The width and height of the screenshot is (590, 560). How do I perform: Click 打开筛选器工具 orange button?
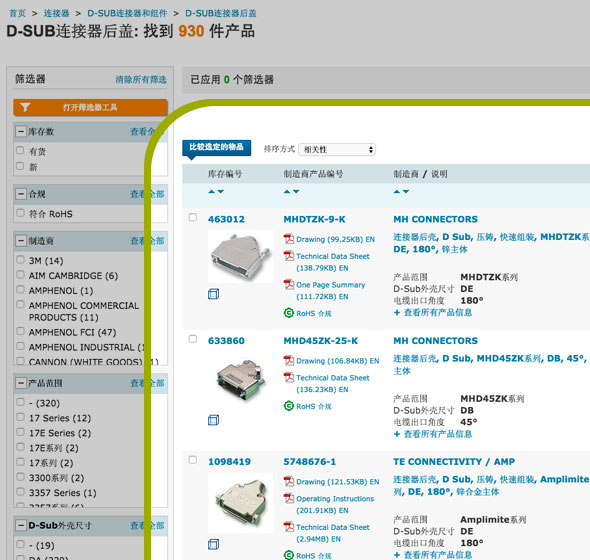(90, 107)
